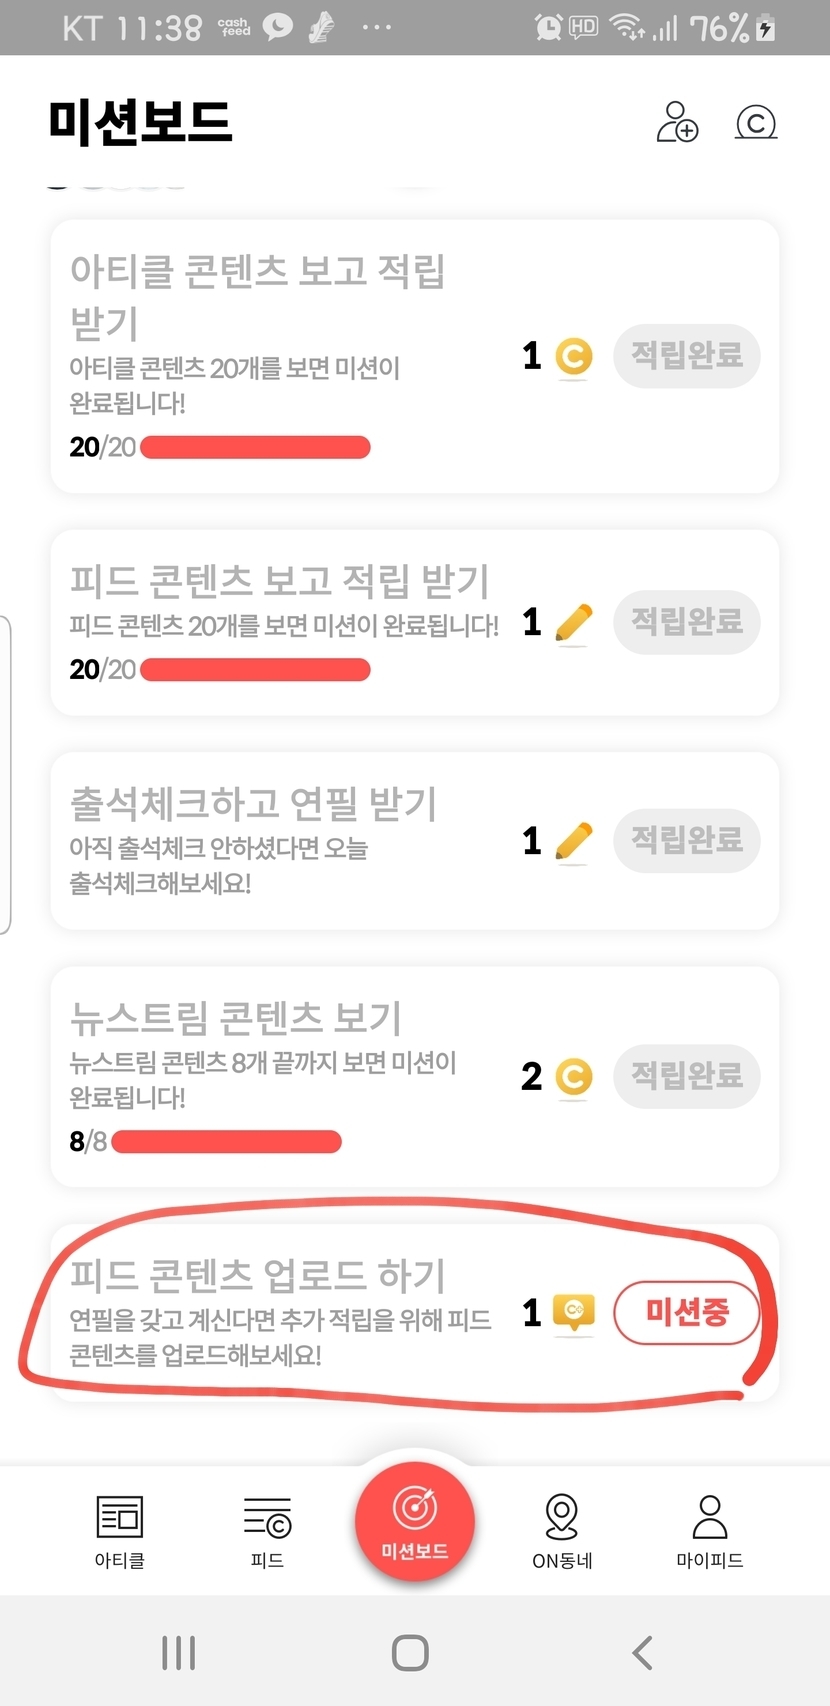
Task: Tap the red 미션보드 center button
Action: coord(414,1522)
